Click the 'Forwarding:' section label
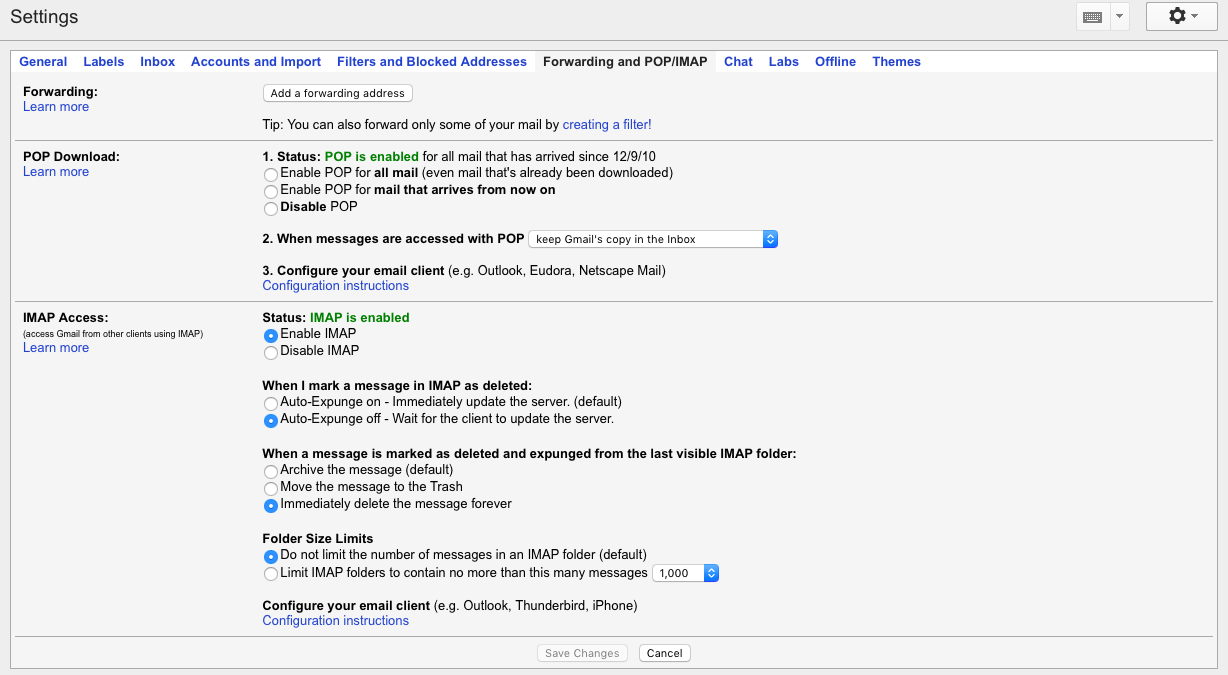This screenshot has height=675, width=1228. 60,92
